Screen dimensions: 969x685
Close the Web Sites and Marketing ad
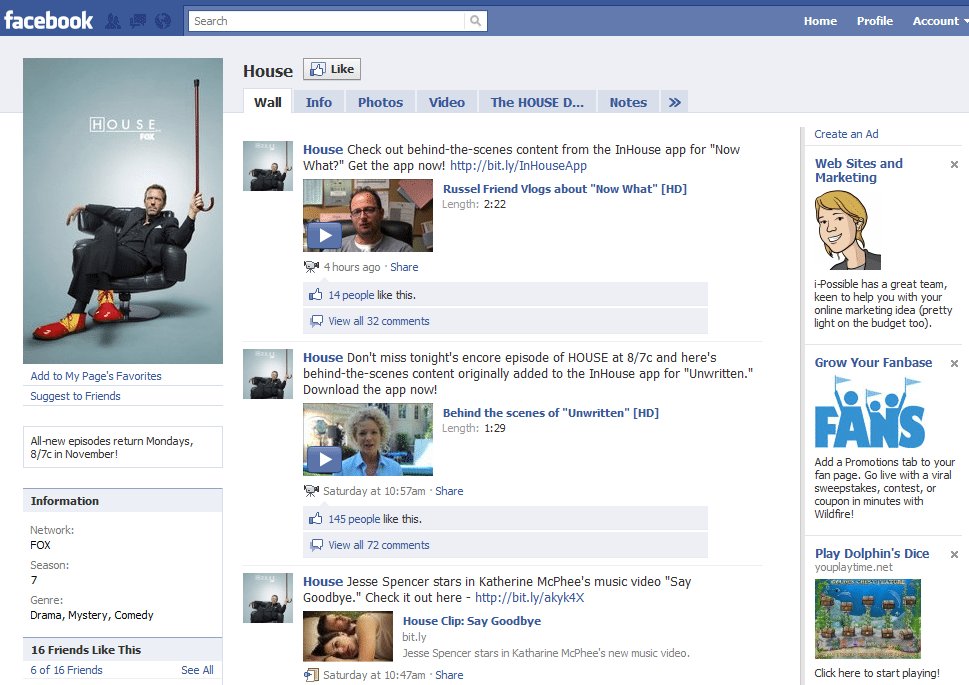coord(954,164)
